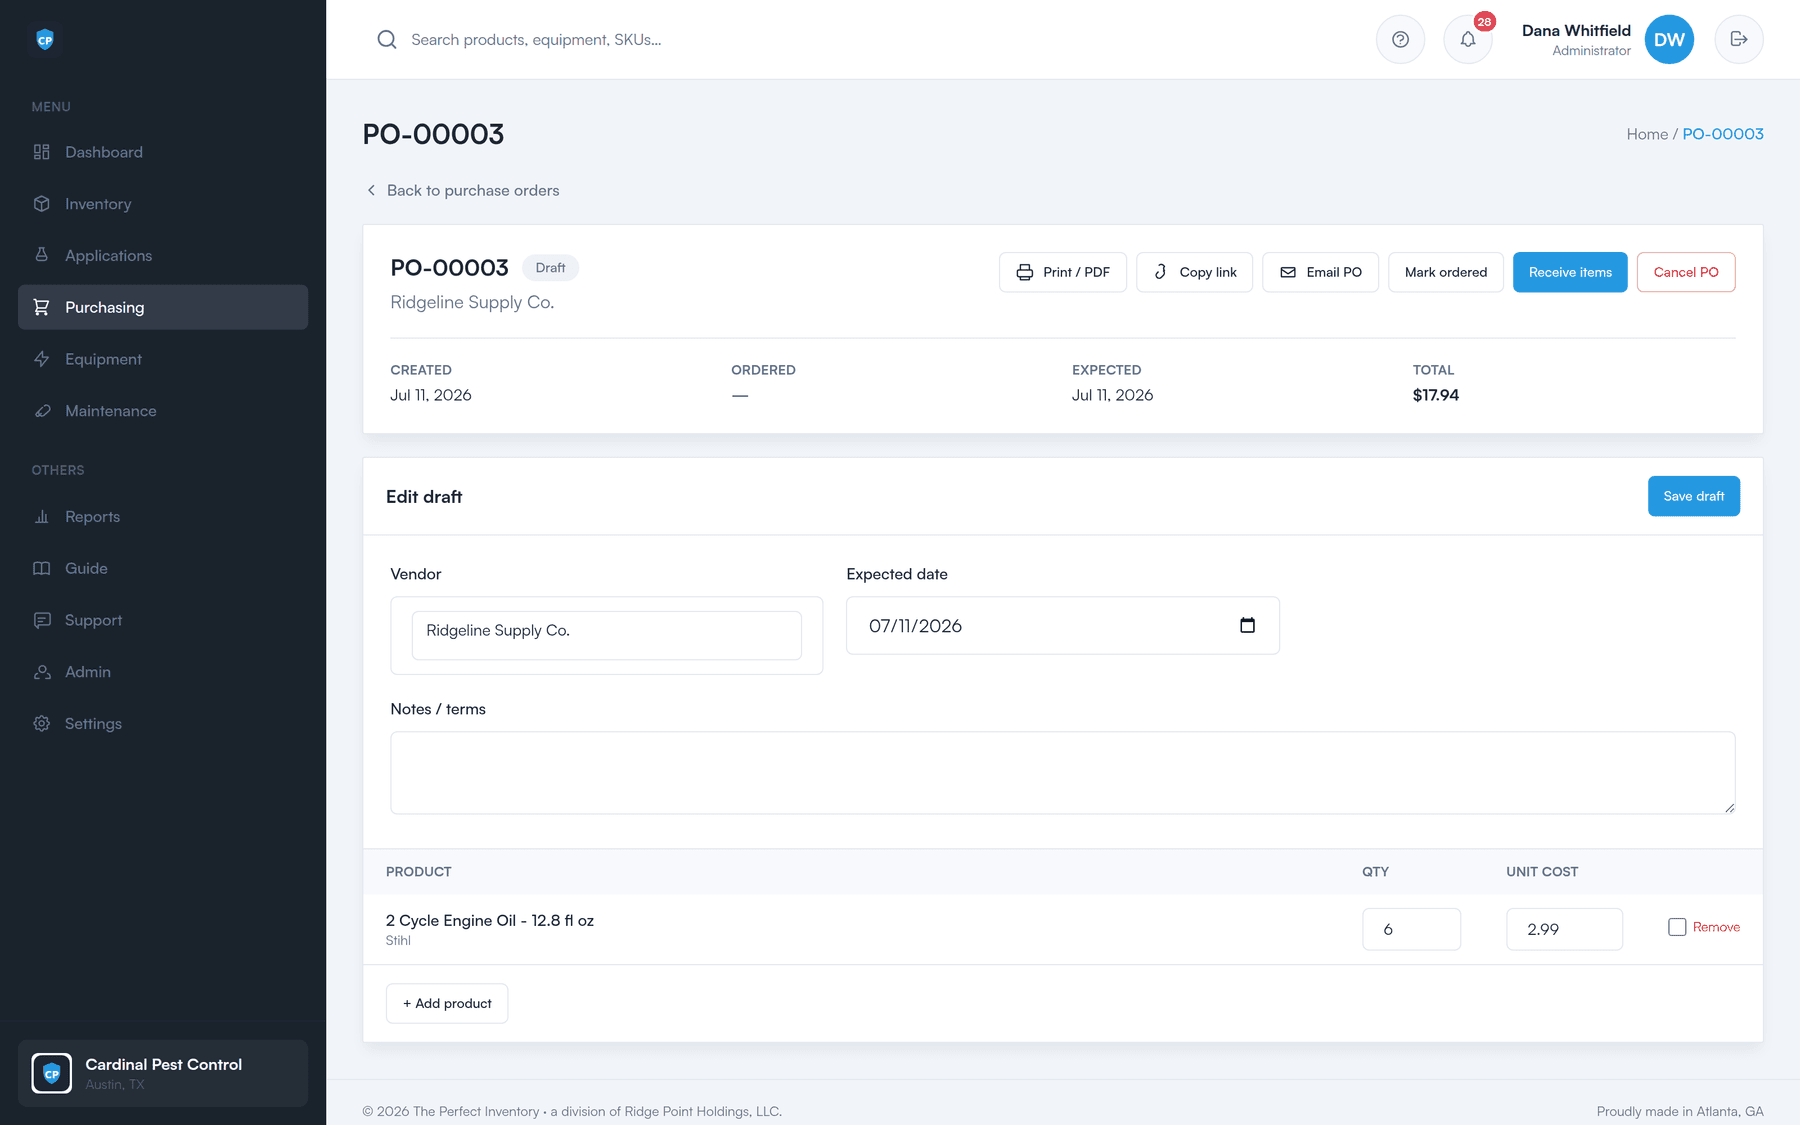Click the logout icon in header
Viewport: 1800px width, 1125px height.
click(x=1739, y=40)
